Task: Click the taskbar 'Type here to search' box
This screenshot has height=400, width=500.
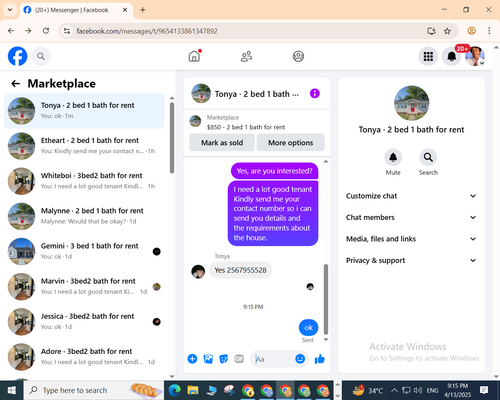Action: pyautogui.click(x=94, y=390)
